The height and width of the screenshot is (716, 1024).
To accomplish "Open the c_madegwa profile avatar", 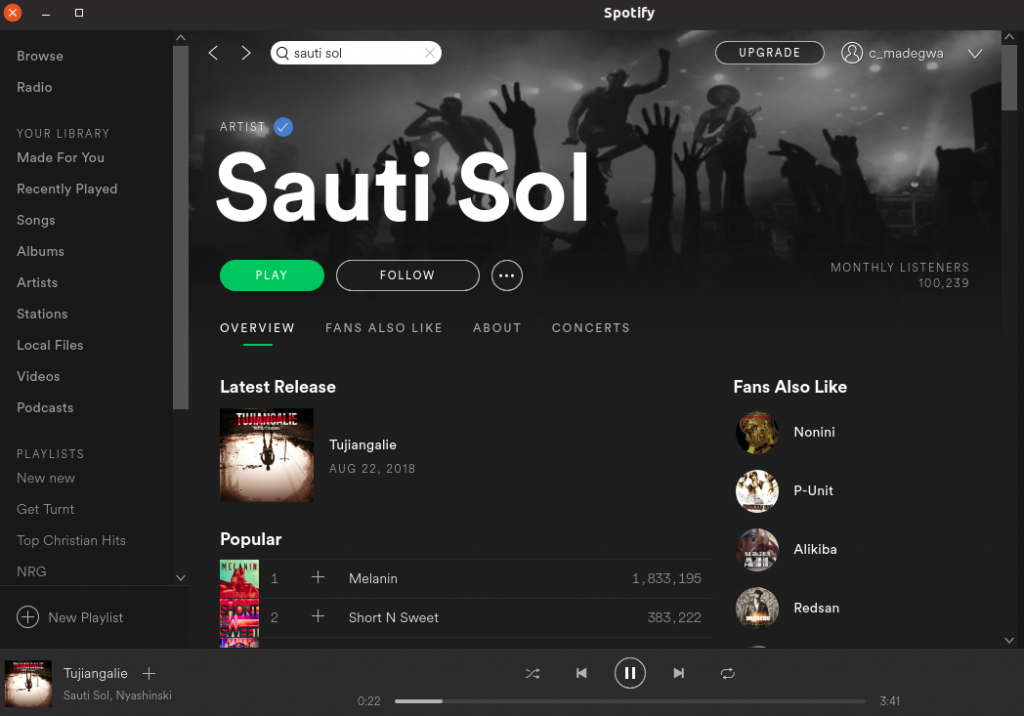I will [x=852, y=53].
